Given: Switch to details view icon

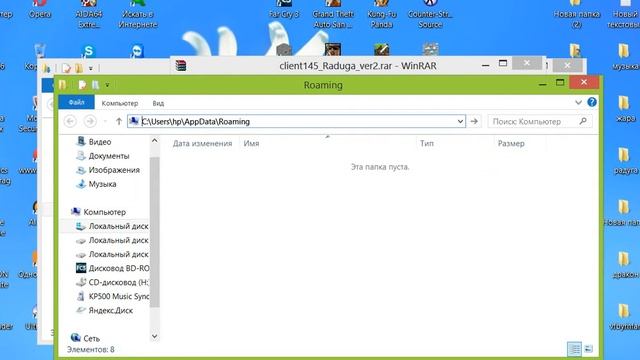Looking at the screenshot, I should point(574,349).
